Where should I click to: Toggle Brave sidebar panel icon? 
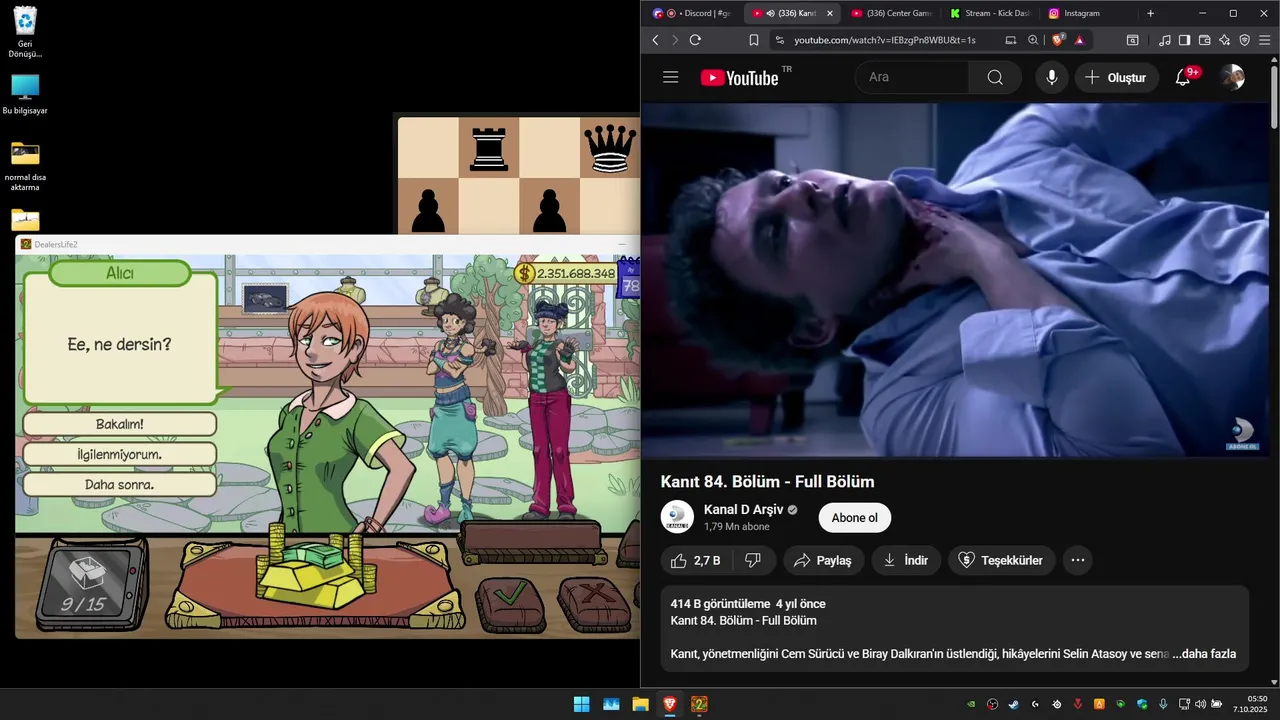tap(1184, 40)
